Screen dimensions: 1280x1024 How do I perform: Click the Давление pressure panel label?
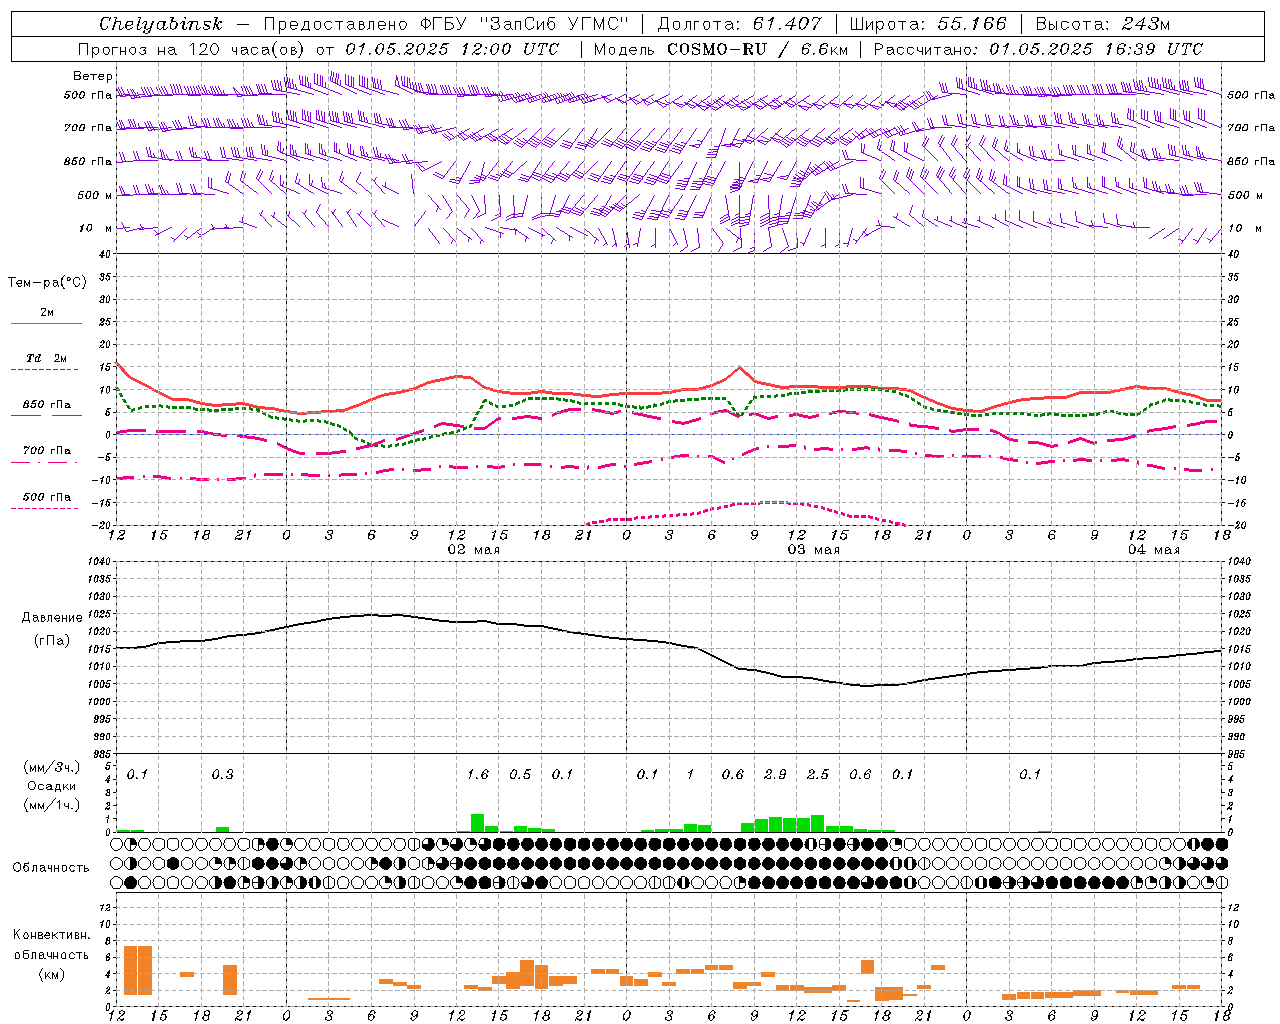tap(52, 618)
